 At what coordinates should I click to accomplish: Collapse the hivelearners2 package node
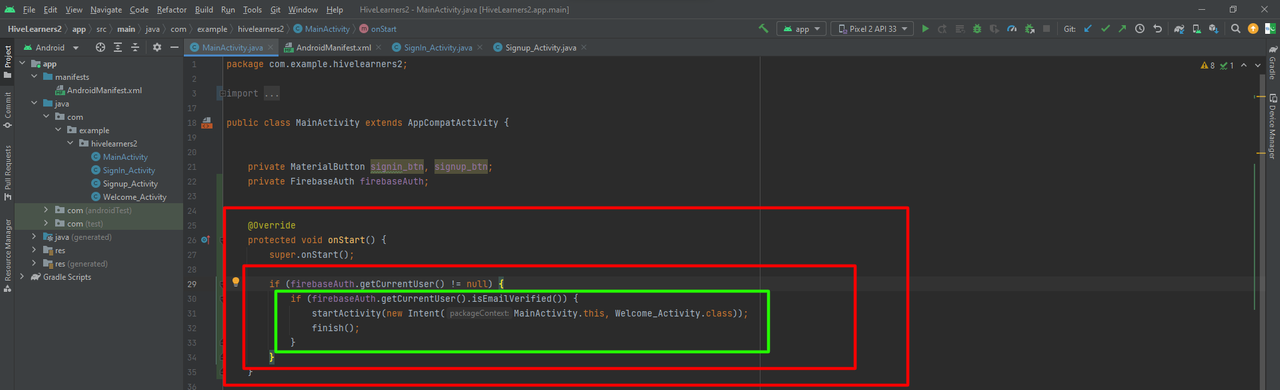(71, 143)
